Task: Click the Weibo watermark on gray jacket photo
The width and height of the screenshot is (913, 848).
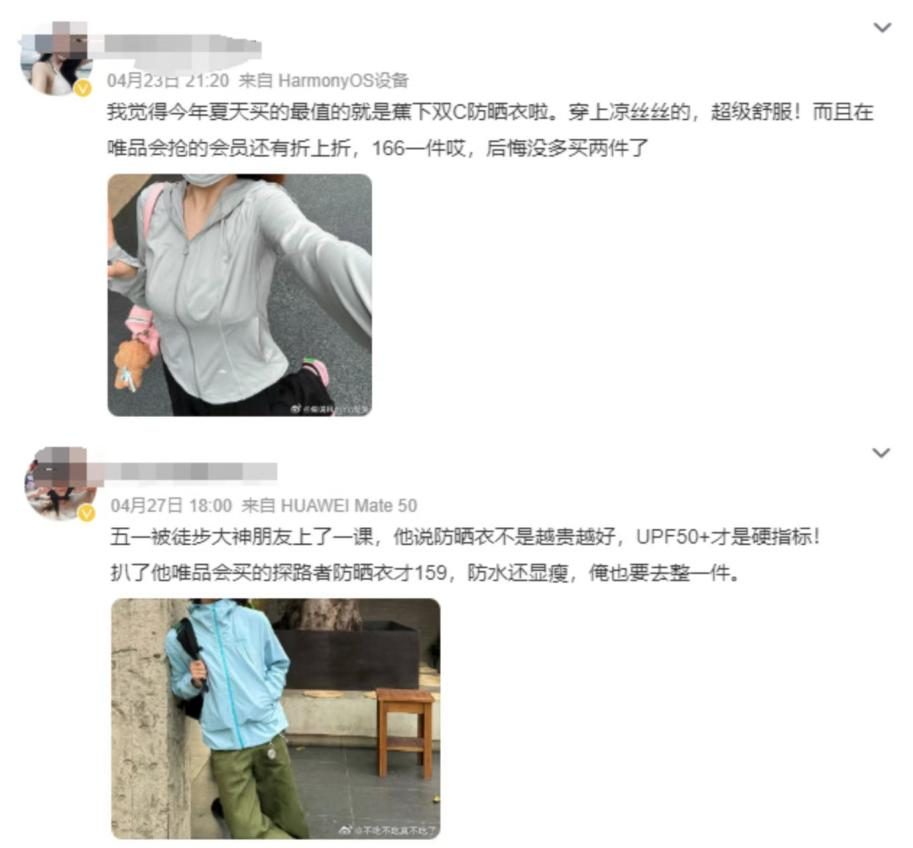Action: tap(330, 409)
